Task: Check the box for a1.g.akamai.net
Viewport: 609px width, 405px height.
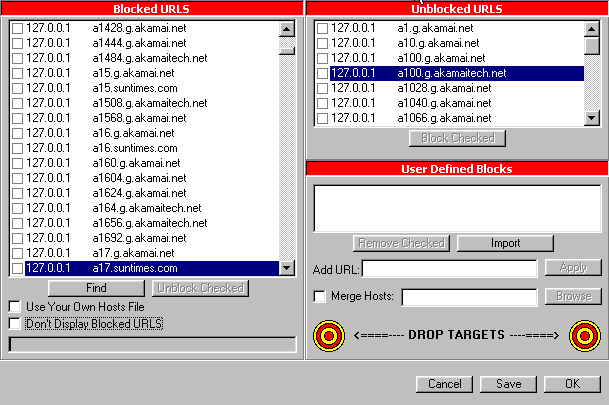Action: 322,28
